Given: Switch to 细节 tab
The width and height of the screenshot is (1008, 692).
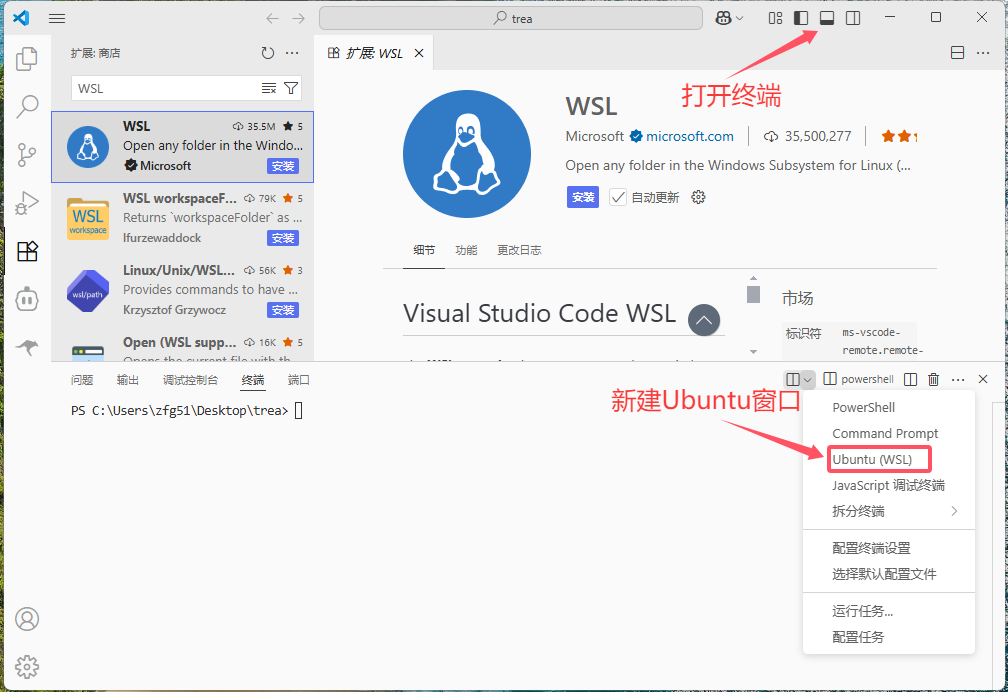Looking at the screenshot, I should pyautogui.click(x=424, y=250).
